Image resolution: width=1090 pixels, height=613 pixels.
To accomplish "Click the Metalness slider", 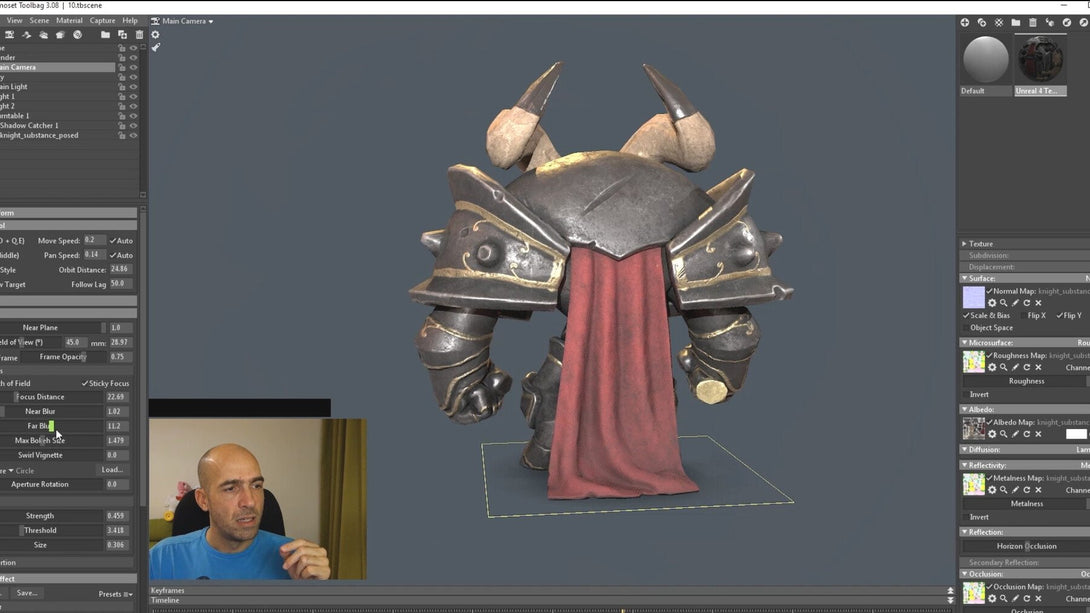I will [x=1026, y=504].
